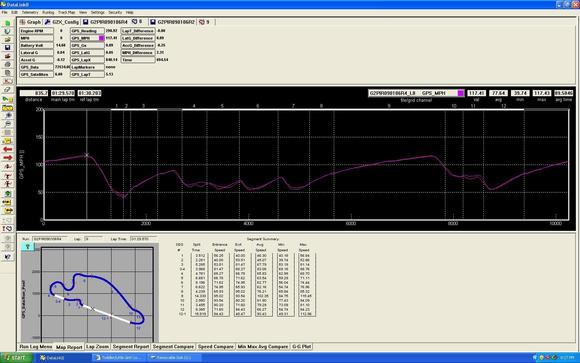Click the red left arrow toolbar icon
The width and height of the screenshot is (580, 363).
coord(7,149)
